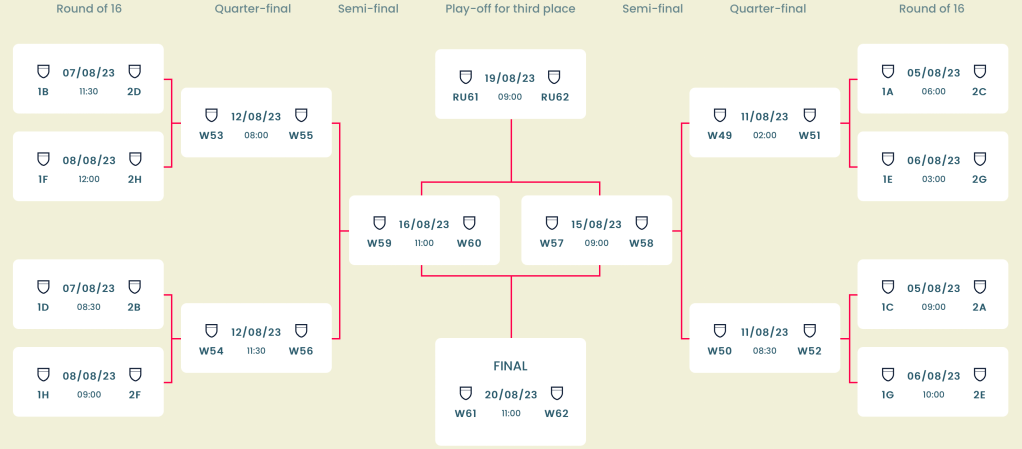Select the FINAL match card on 20/08/23
This screenshot has width=1022, height=449.
click(x=510, y=391)
